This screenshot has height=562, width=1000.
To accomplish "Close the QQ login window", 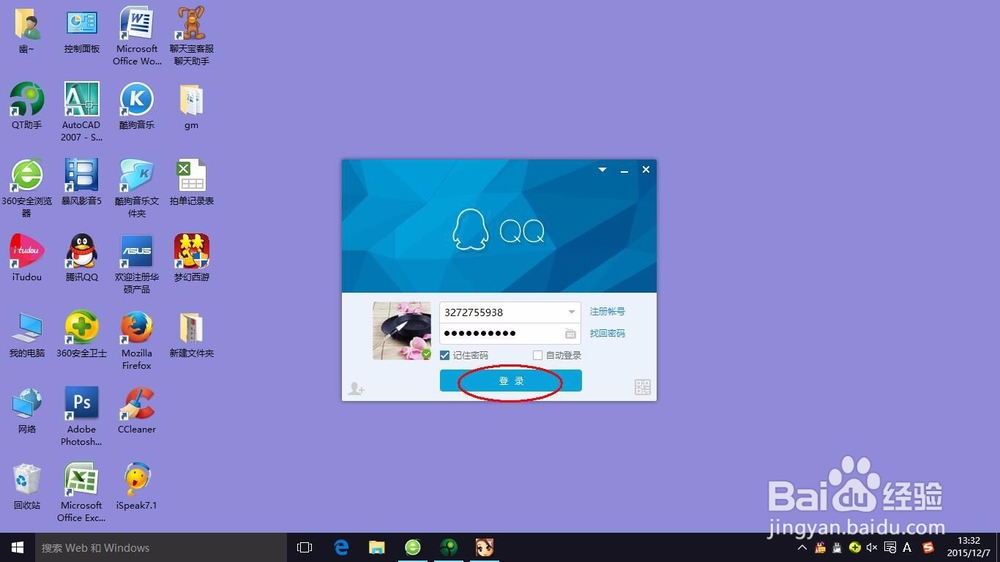I will point(646,169).
